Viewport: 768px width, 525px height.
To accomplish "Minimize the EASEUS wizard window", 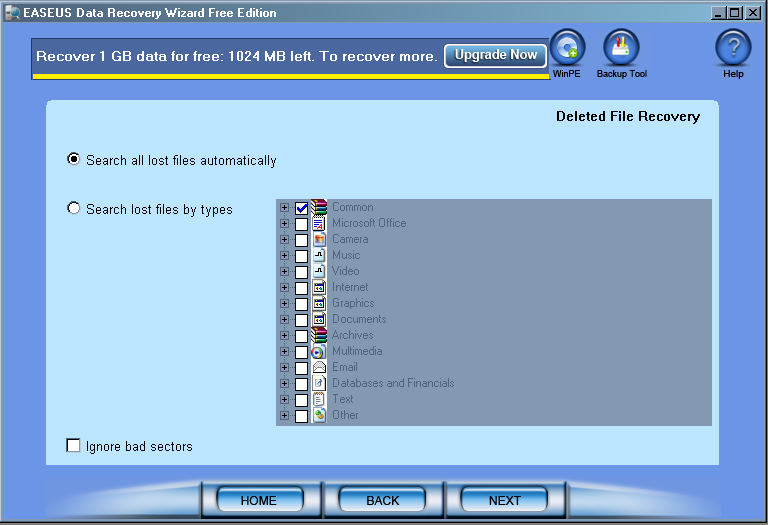I will [719, 13].
